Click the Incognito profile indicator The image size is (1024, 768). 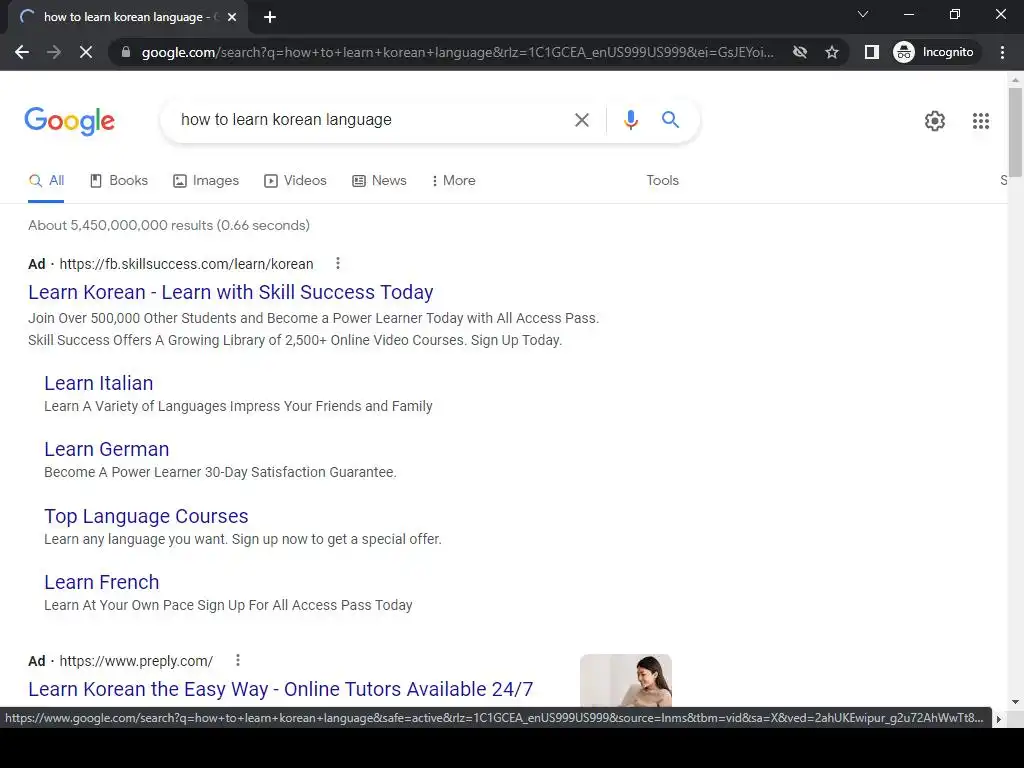pyautogui.click(x=934, y=52)
